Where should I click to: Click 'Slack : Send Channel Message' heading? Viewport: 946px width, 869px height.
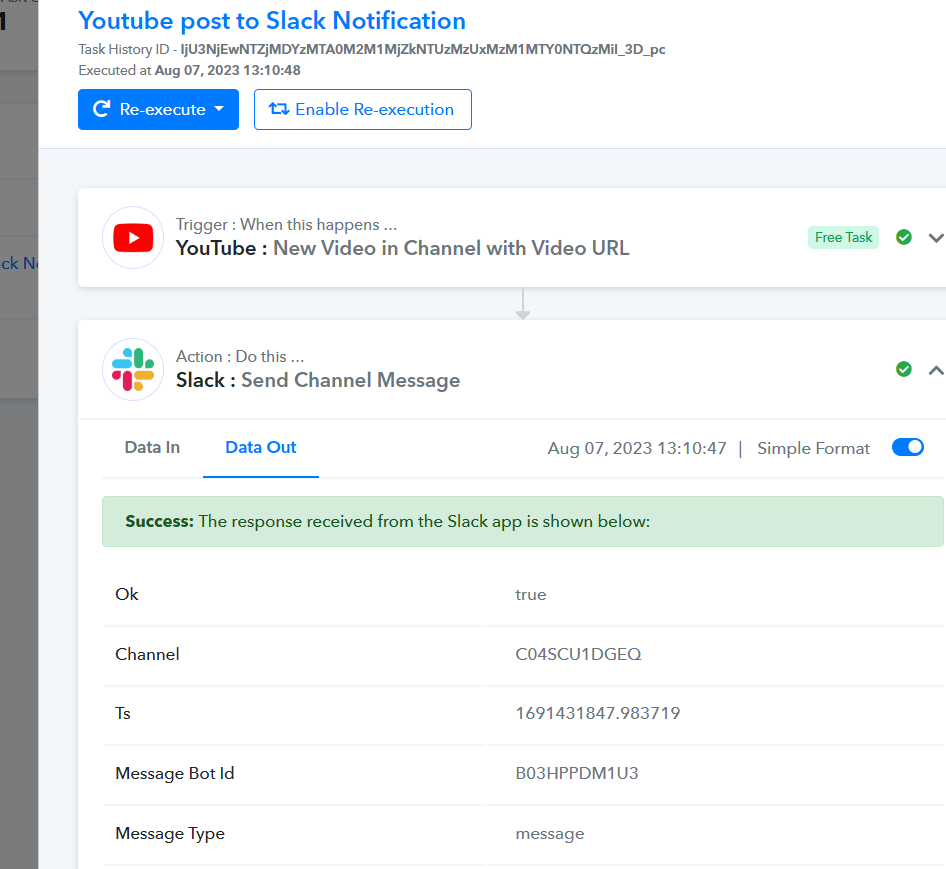318,380
